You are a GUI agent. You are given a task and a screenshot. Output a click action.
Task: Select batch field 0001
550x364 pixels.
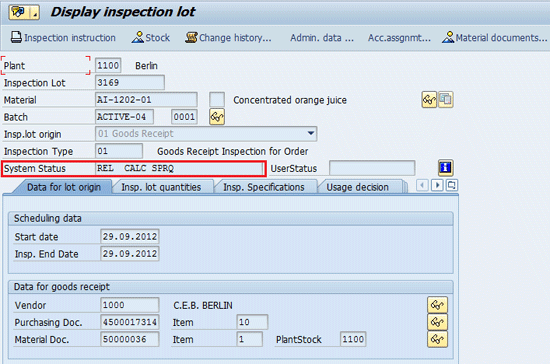click(x=184, y=117)
